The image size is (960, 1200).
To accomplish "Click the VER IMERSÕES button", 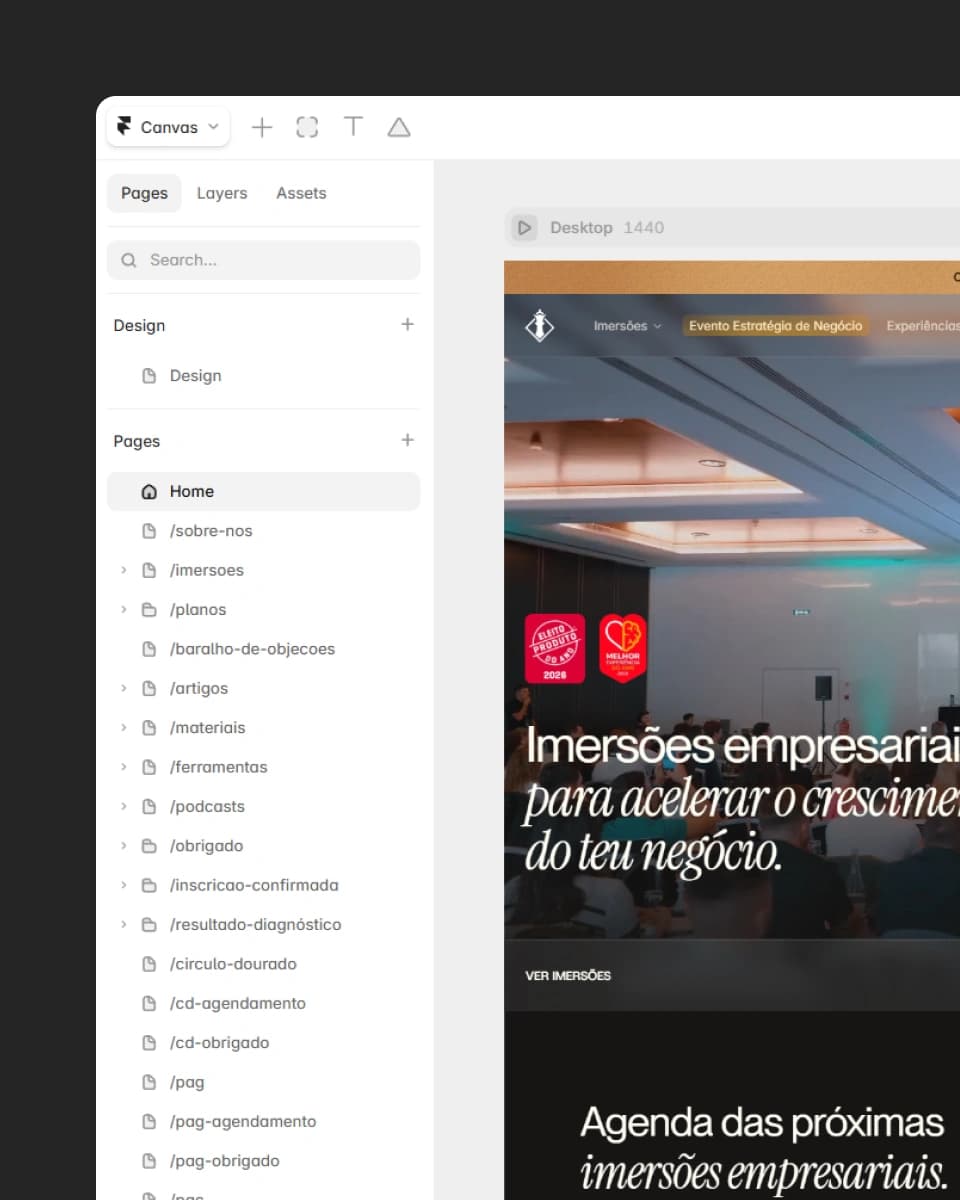I will point(568,975).
